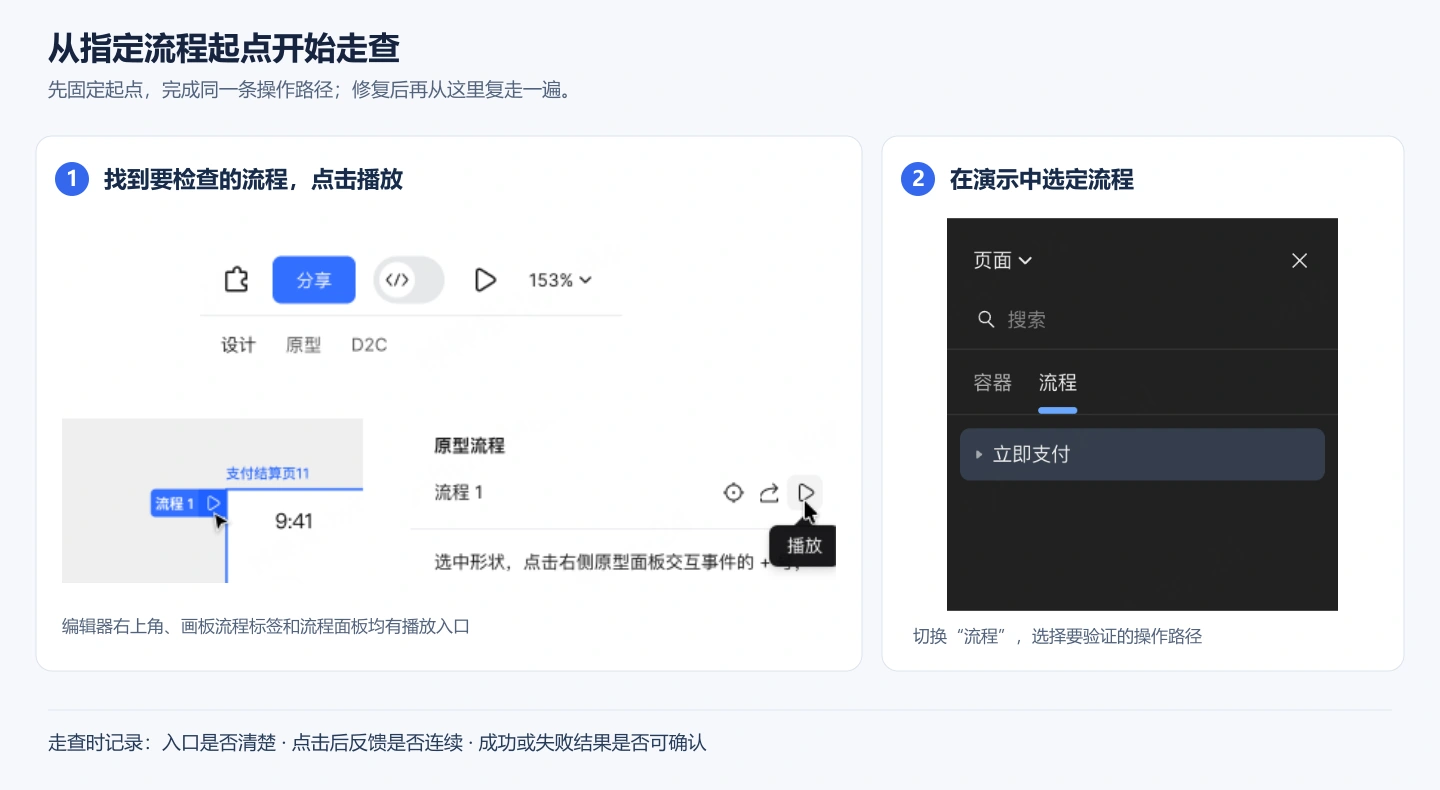This screenshot has height=790, width=1440.
Task: Switch to the 原型 tab
Action: (303, 345)
